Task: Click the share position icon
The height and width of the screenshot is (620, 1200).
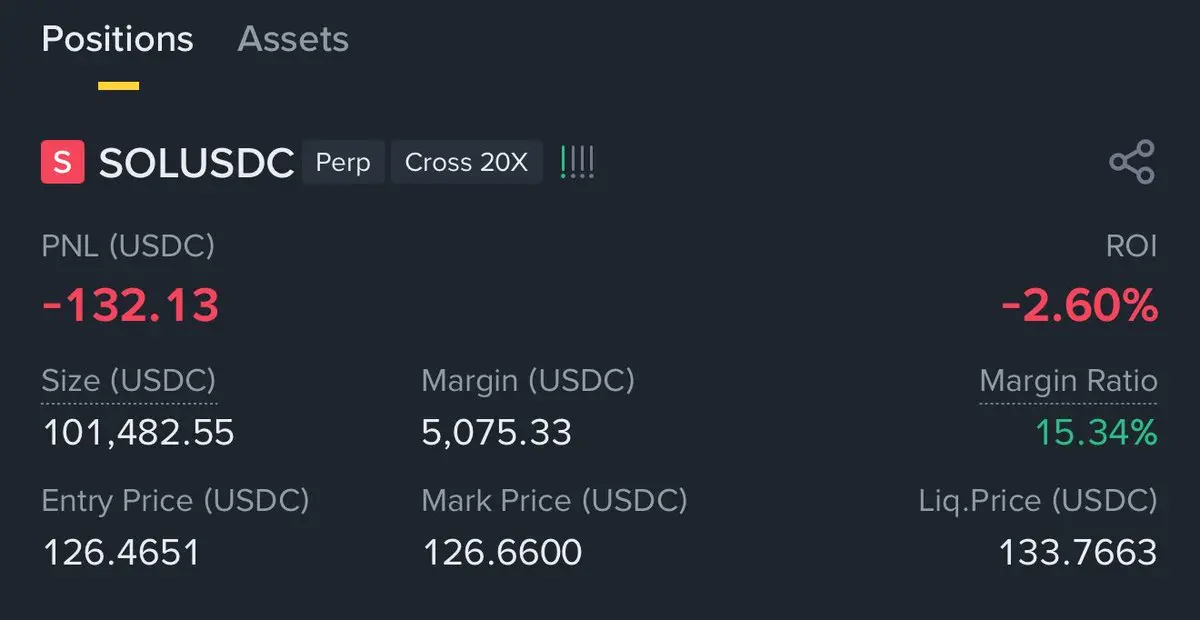Action: [1132, 162]
